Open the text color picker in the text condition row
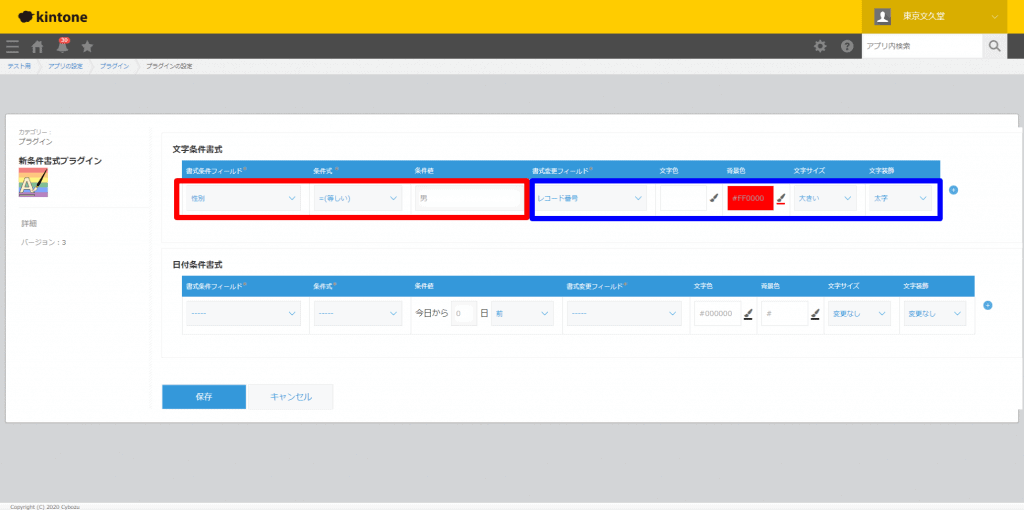This screenshot has width=1024, height=510. coord(714,198)
